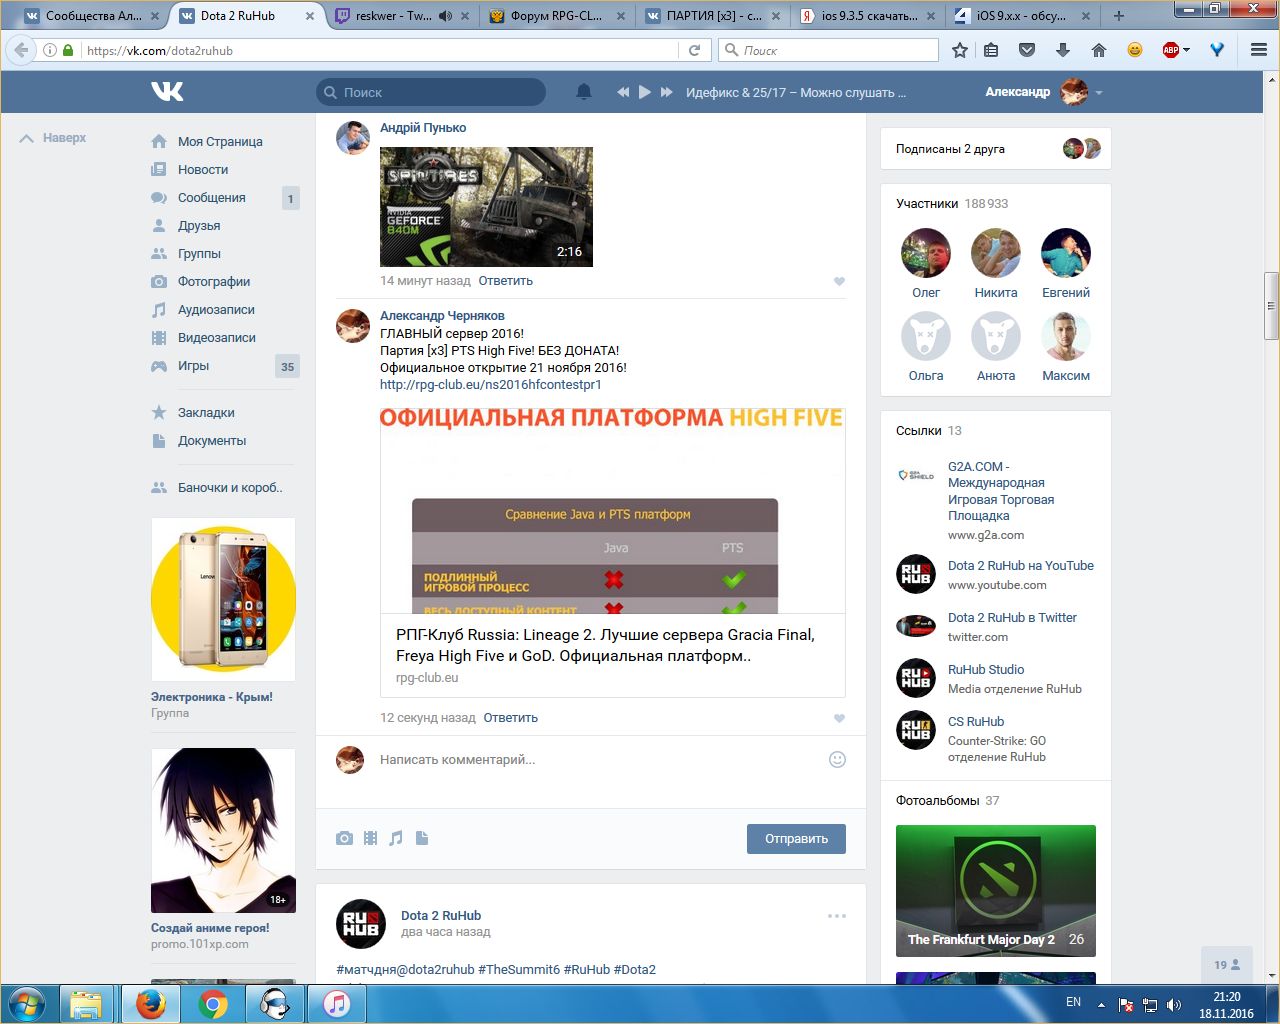Screen dimensions: 1280x1024
Task: Switch to iOS 9.x.x tab
Action: coord(1020,16)
